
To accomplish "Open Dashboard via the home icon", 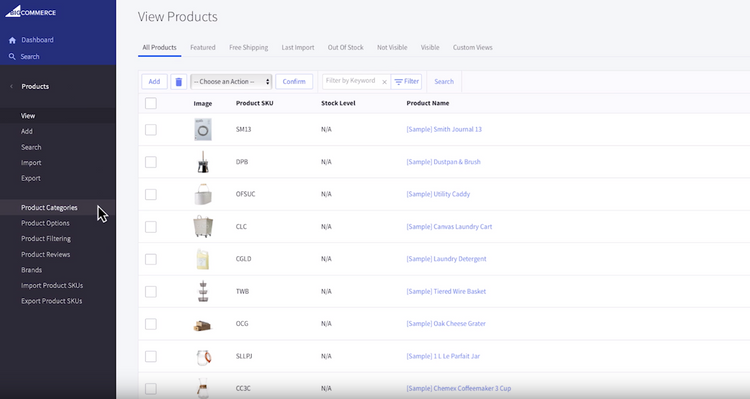I will pyautogui.click(x=12, y=40).
